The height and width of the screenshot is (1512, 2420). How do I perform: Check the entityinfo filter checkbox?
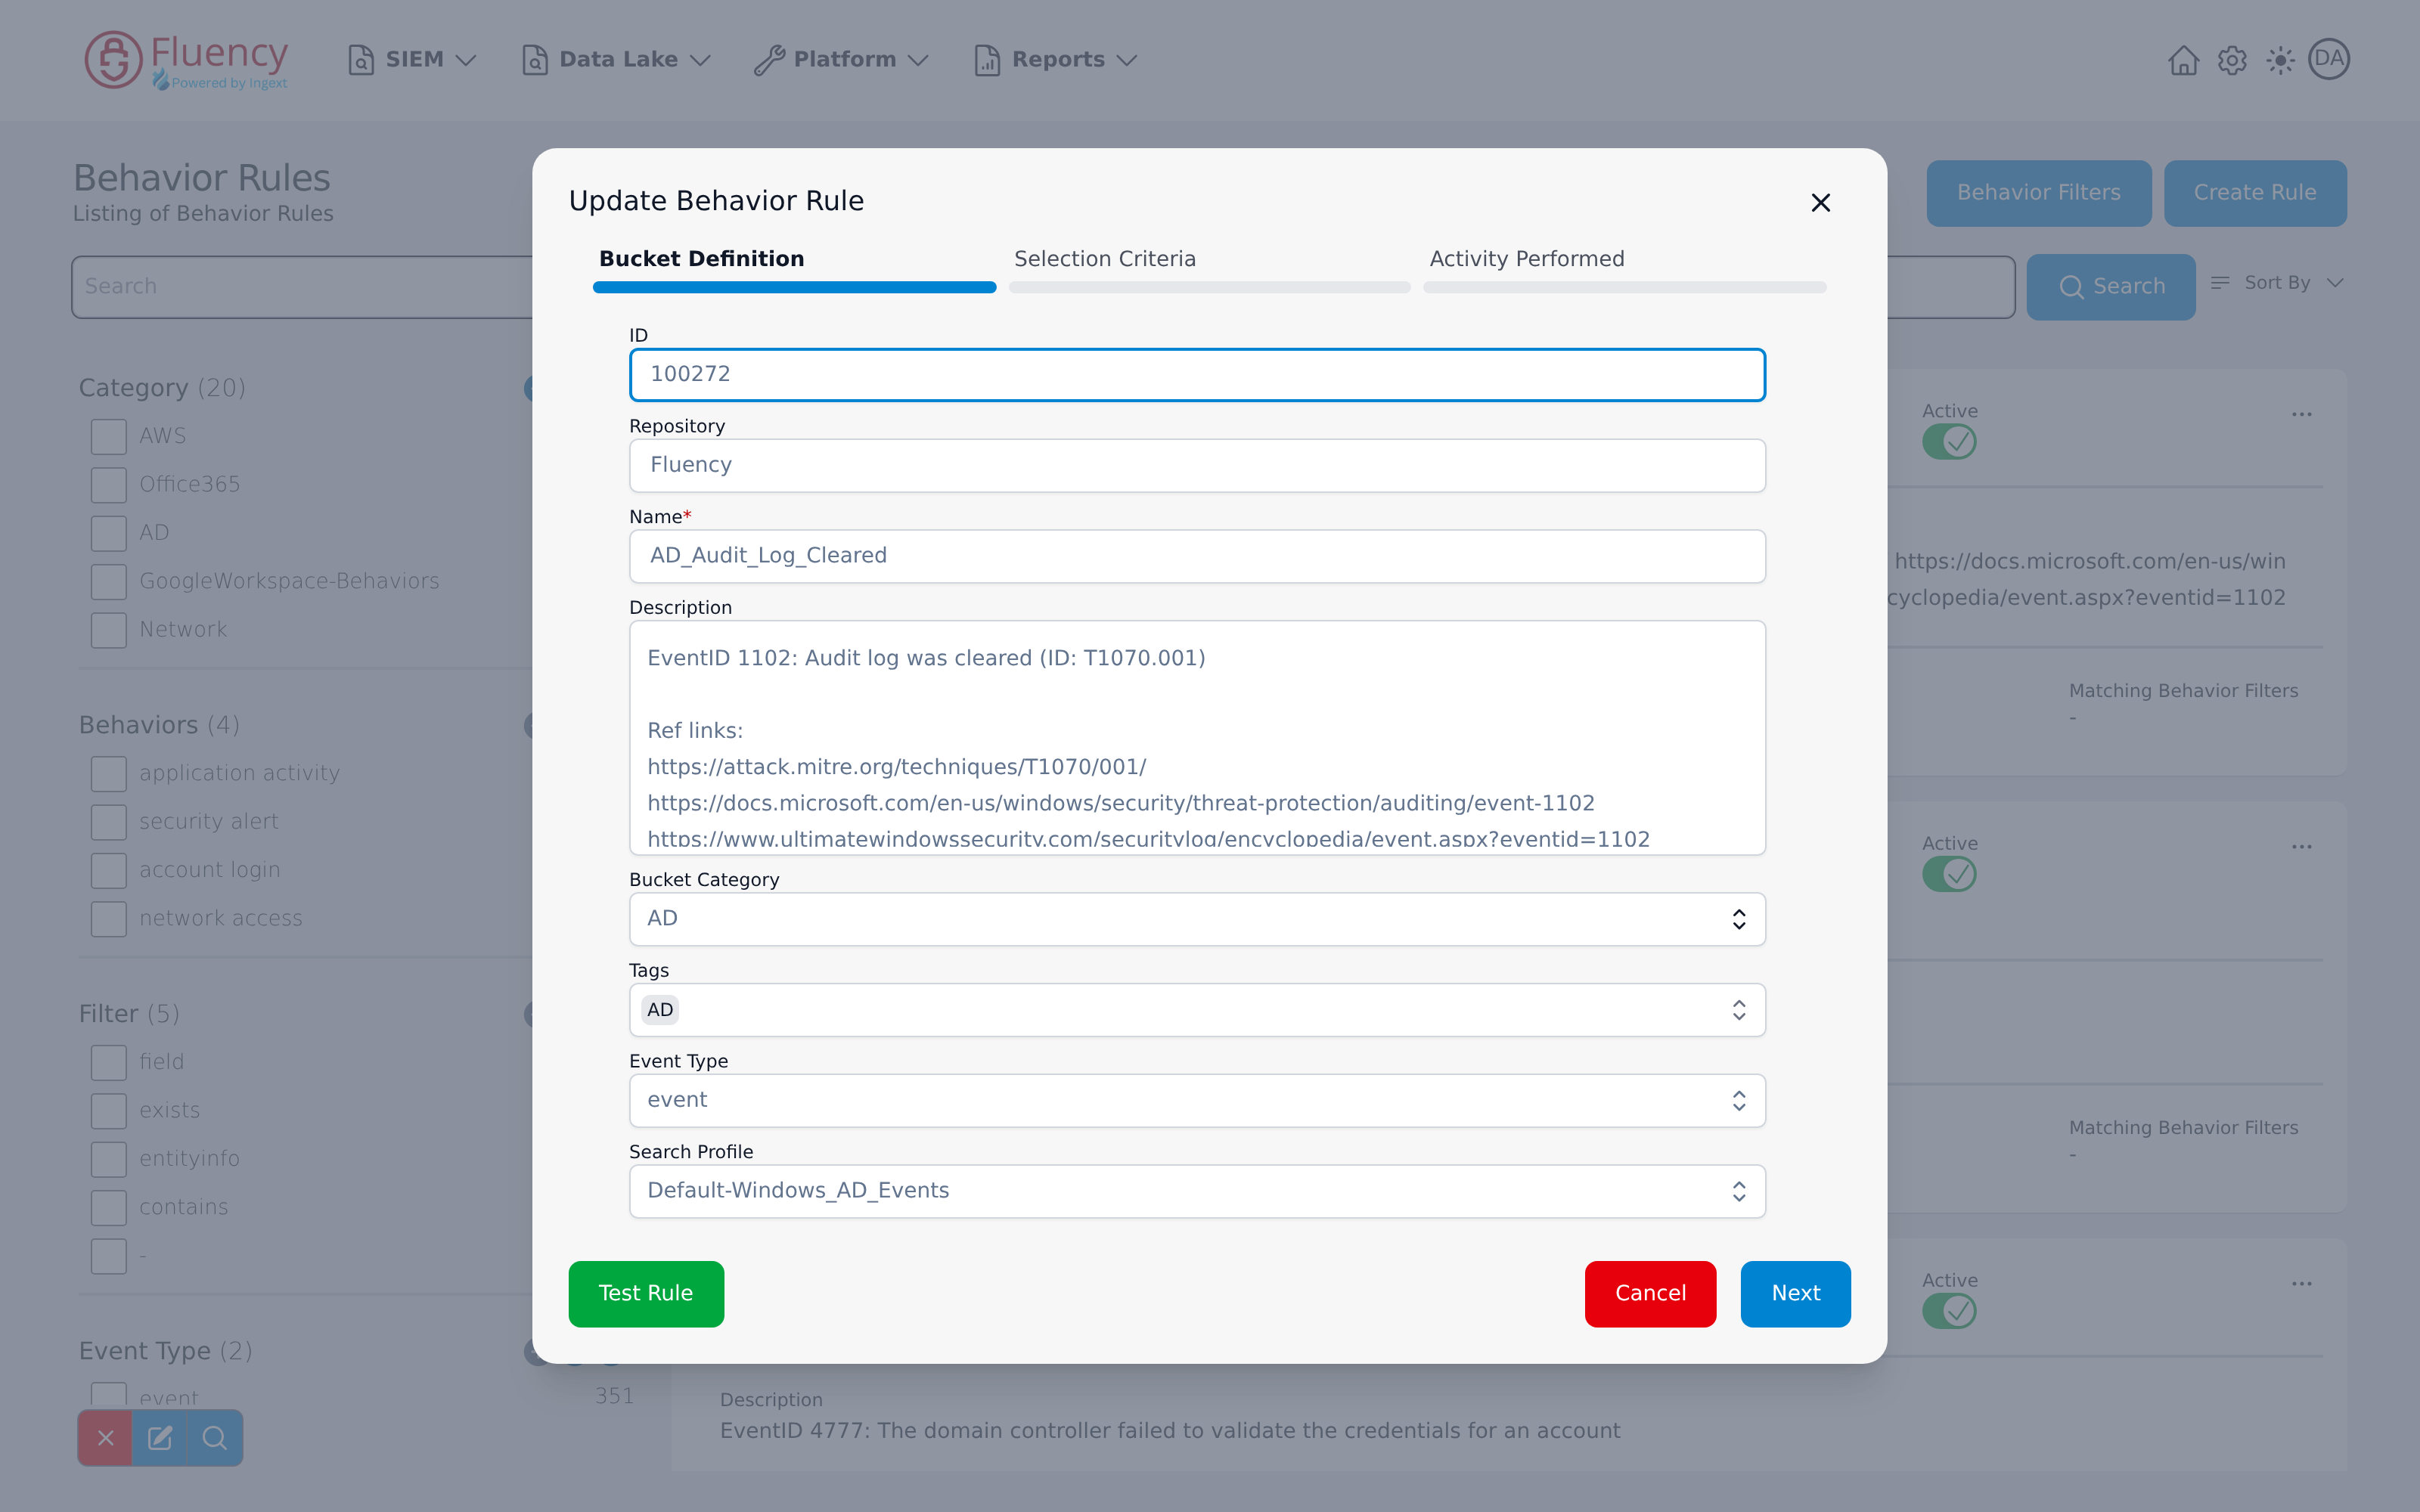click(109, 1159)
